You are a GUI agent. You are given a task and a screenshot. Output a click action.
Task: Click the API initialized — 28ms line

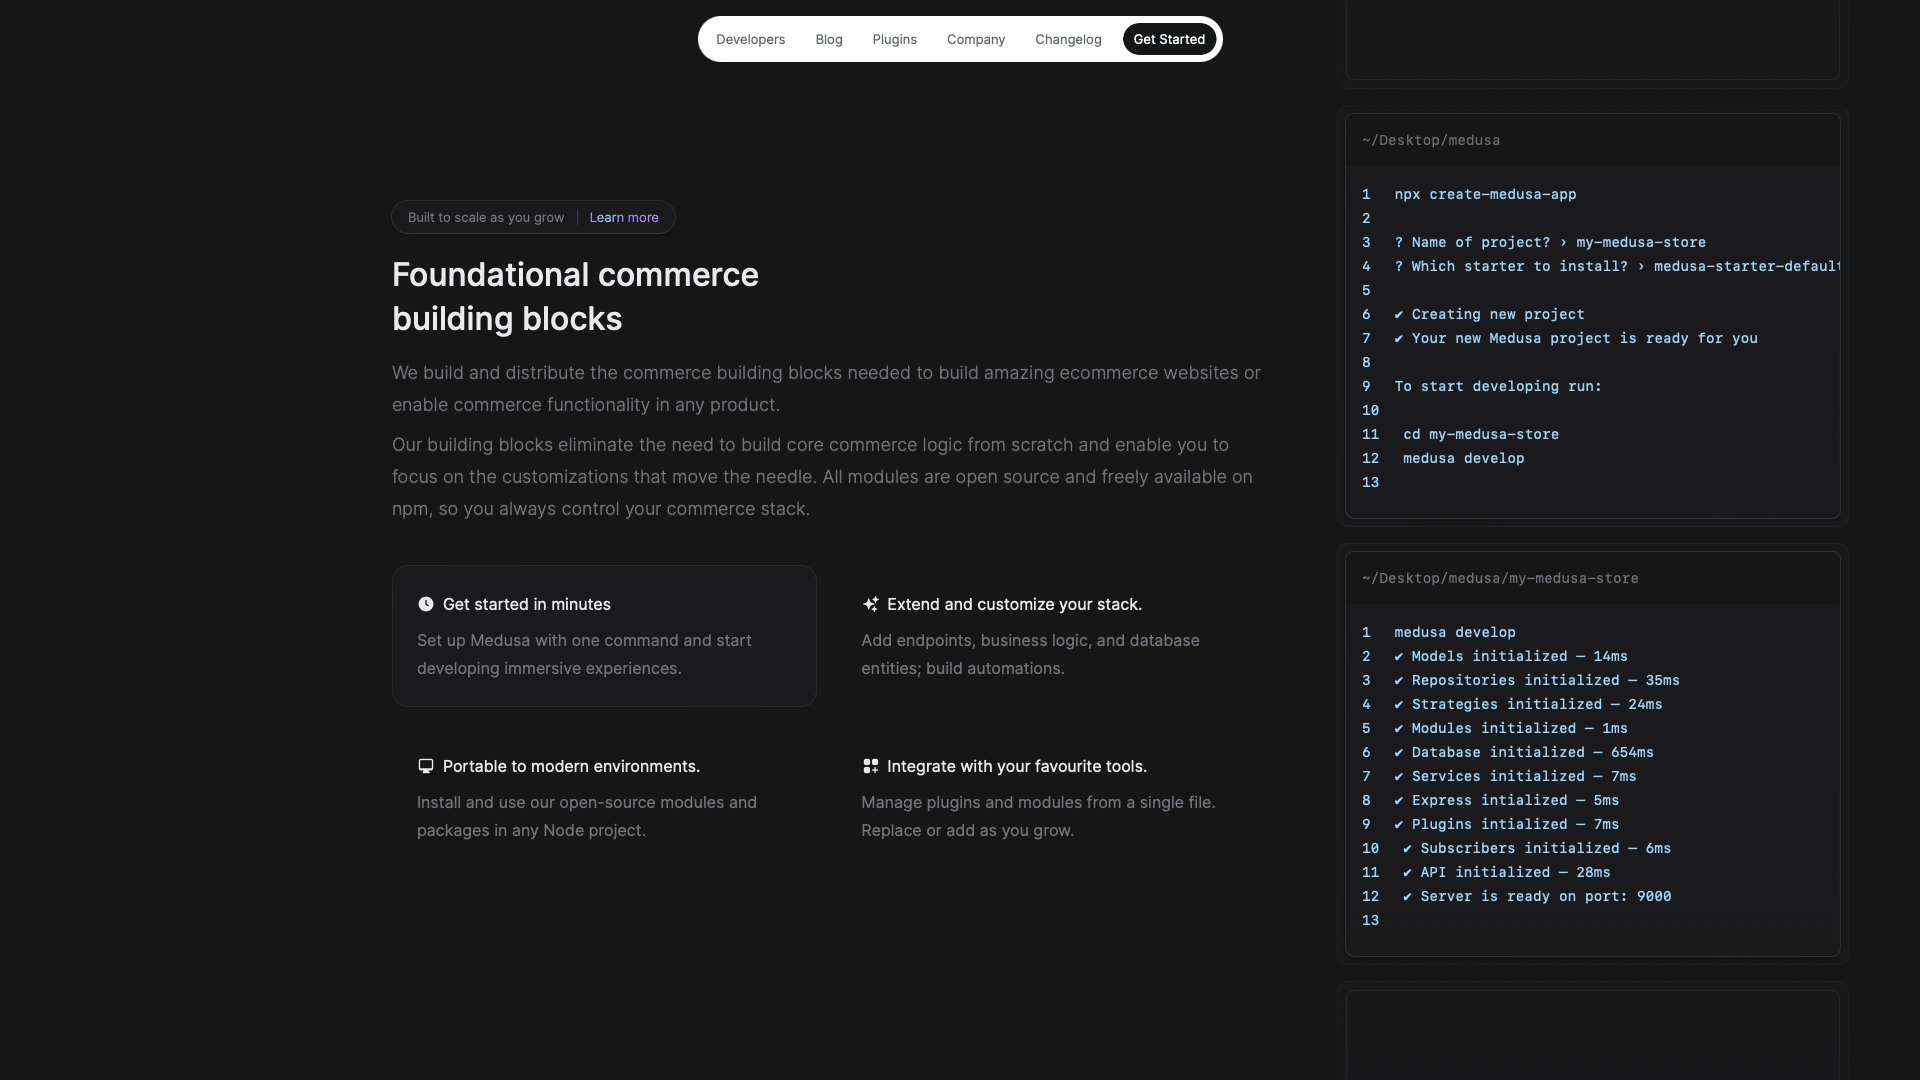click(x=1507, y=872)
